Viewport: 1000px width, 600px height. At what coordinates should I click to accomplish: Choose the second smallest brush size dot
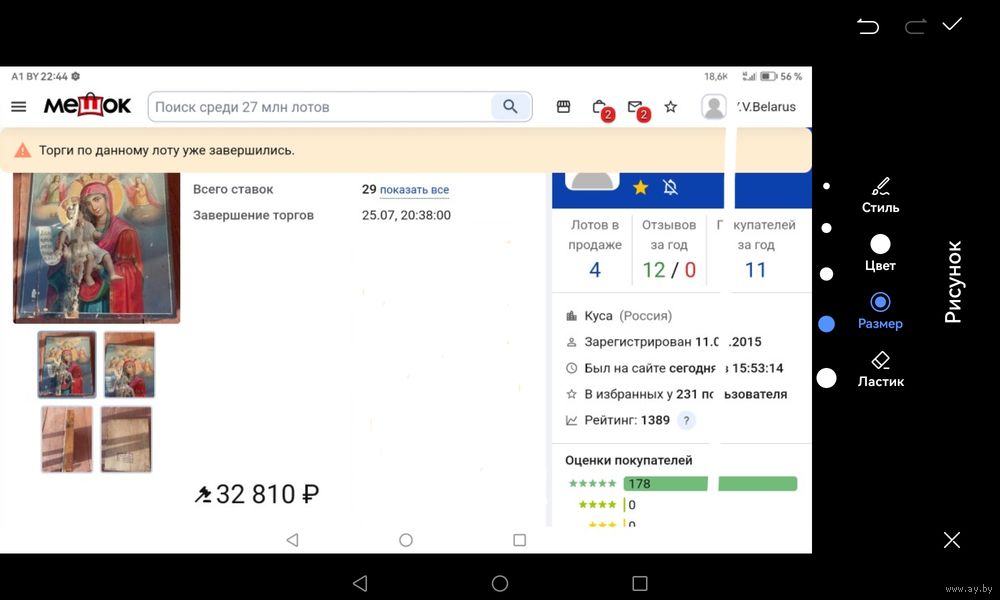(x=827, y=228)
